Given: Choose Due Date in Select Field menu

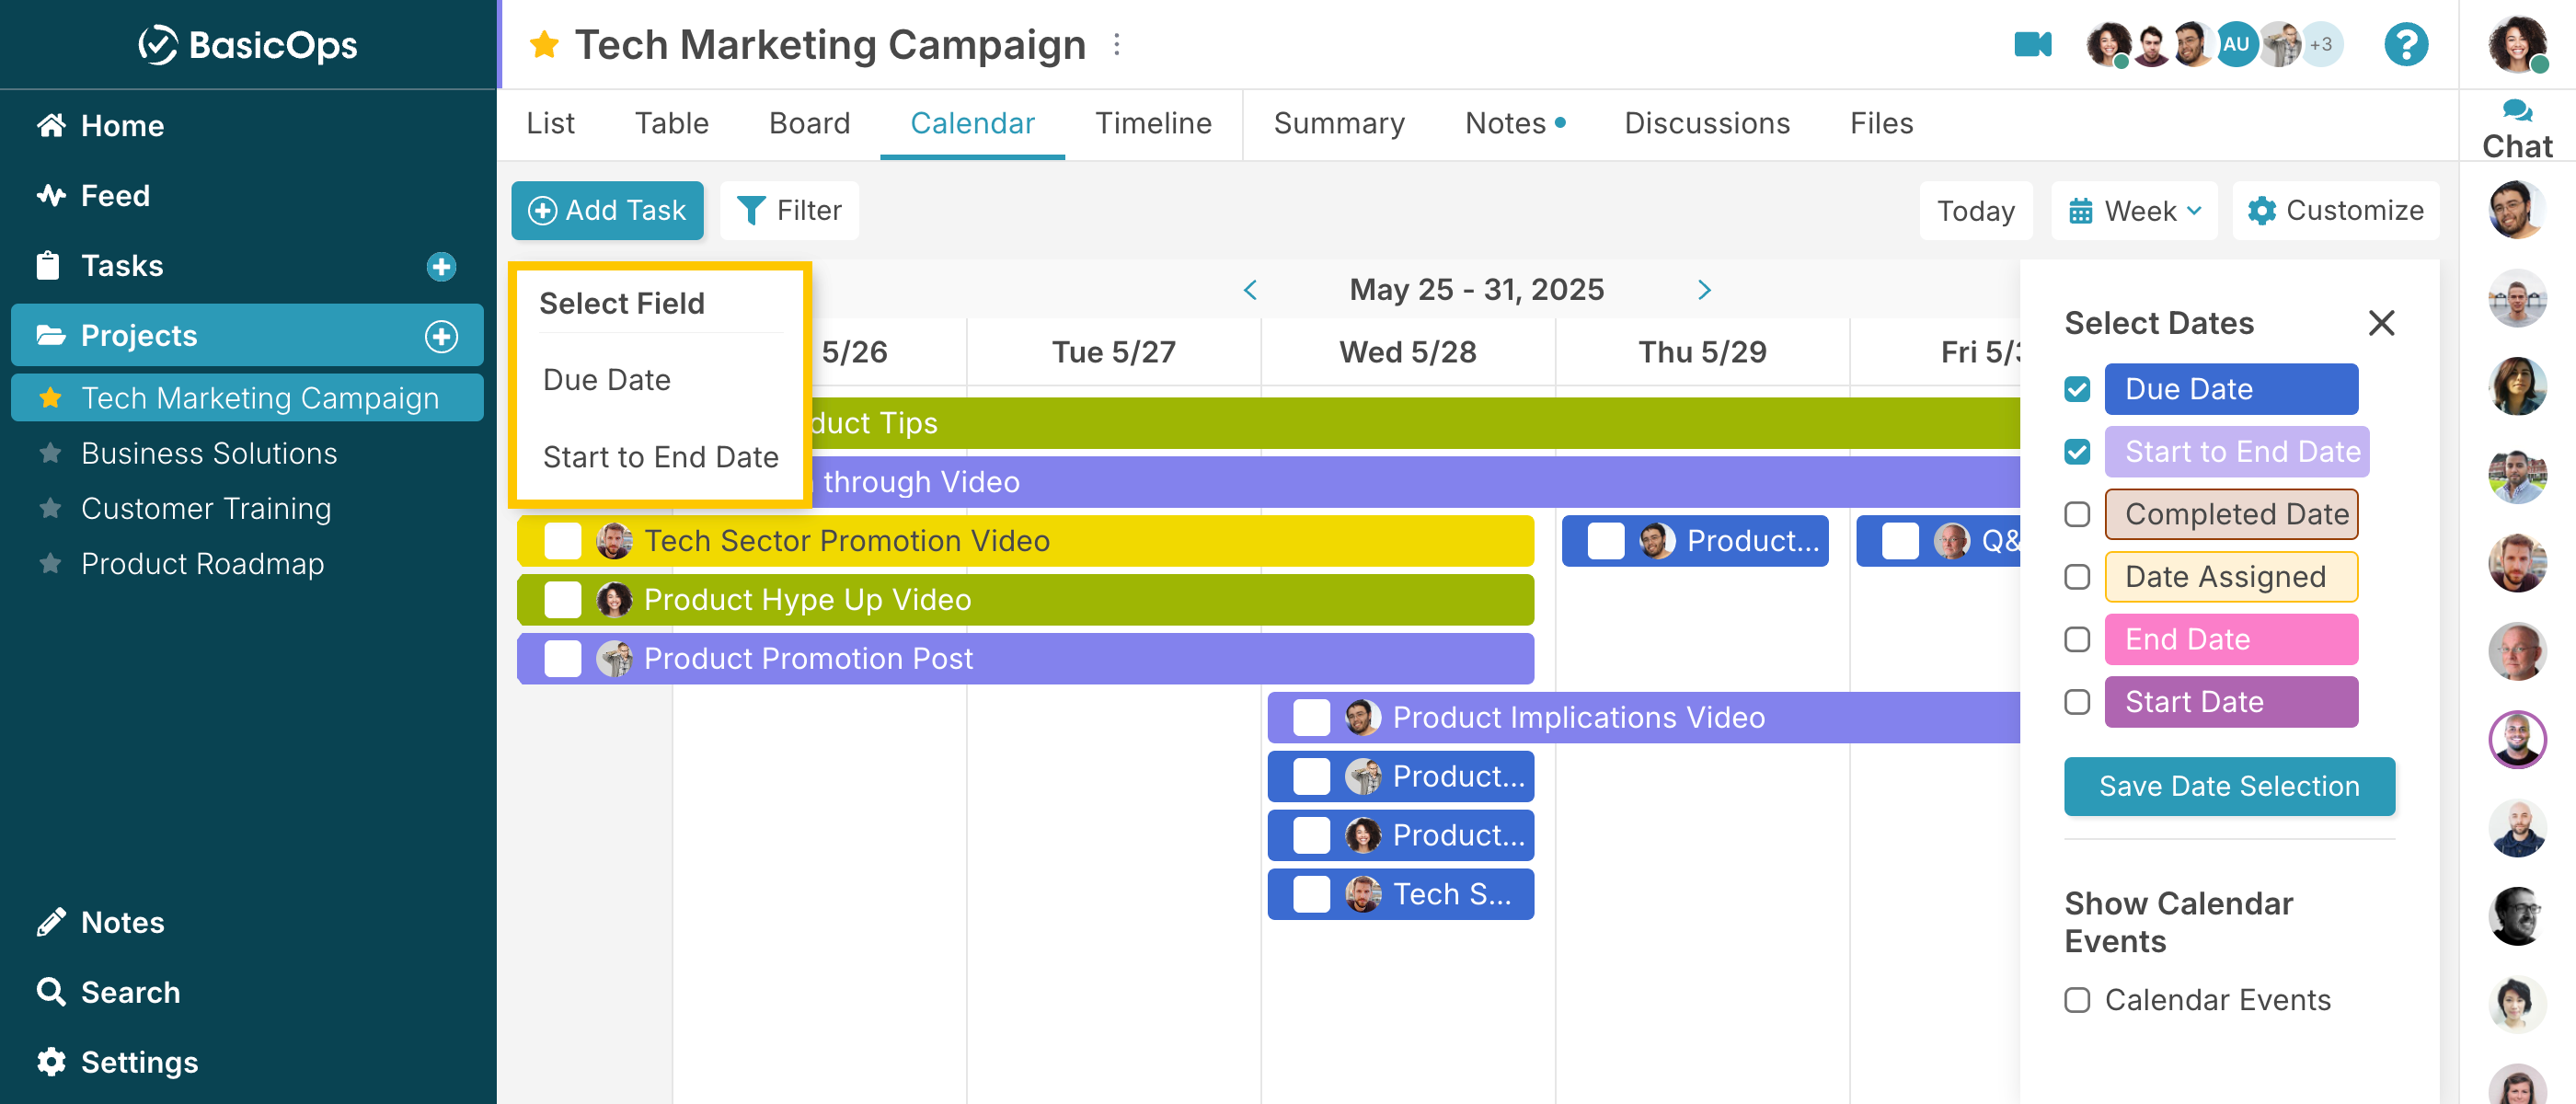Looking at the screenshot, I should point(606,380).
